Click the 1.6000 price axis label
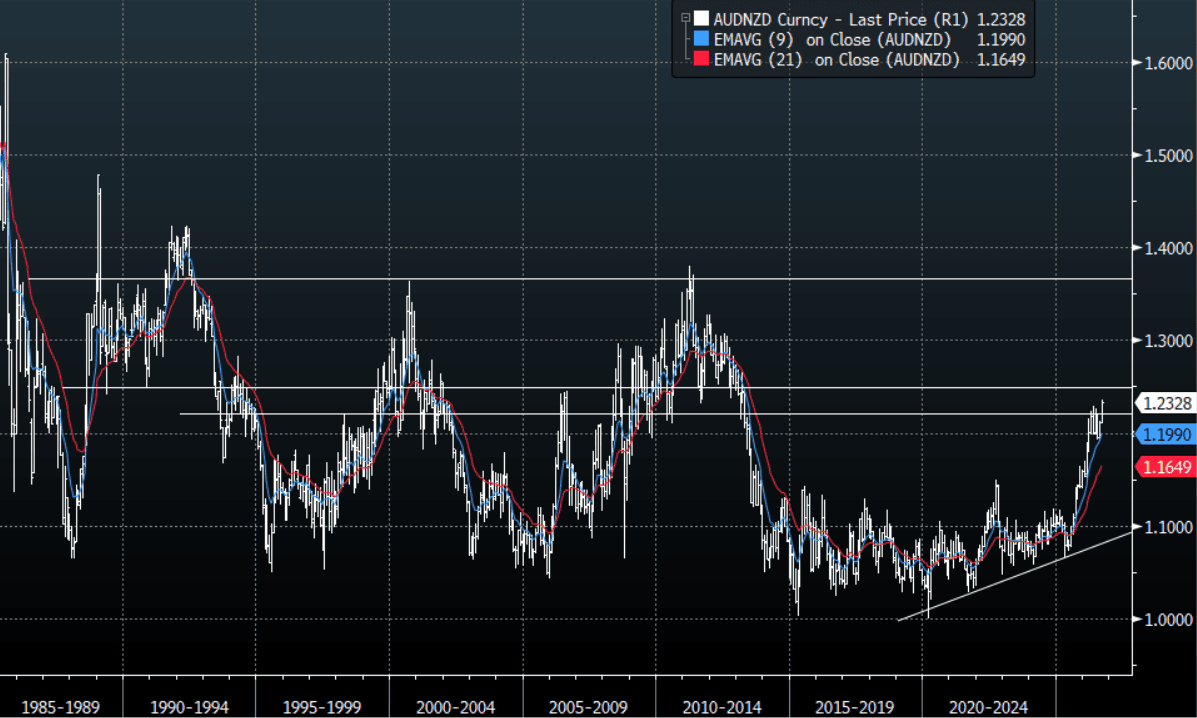1197x718 pixels. [x=1168, y=63]
